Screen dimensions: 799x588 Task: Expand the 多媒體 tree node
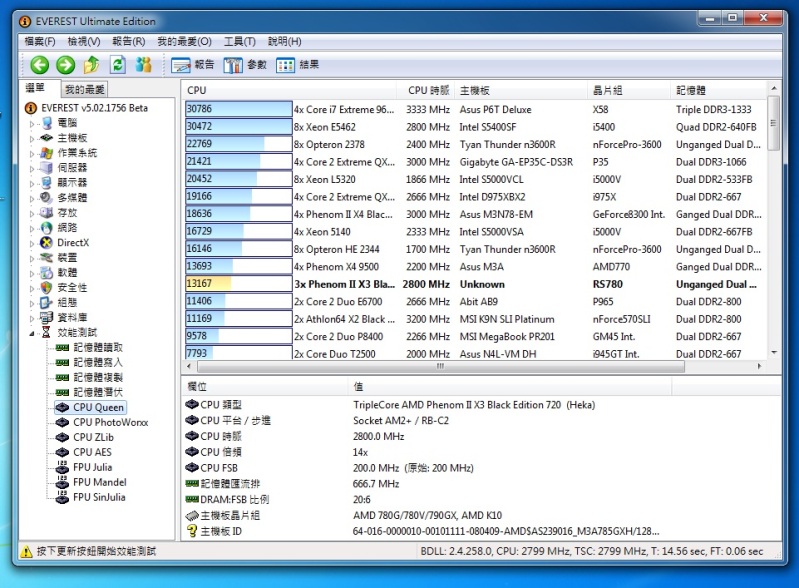click(x=32, y=198)
